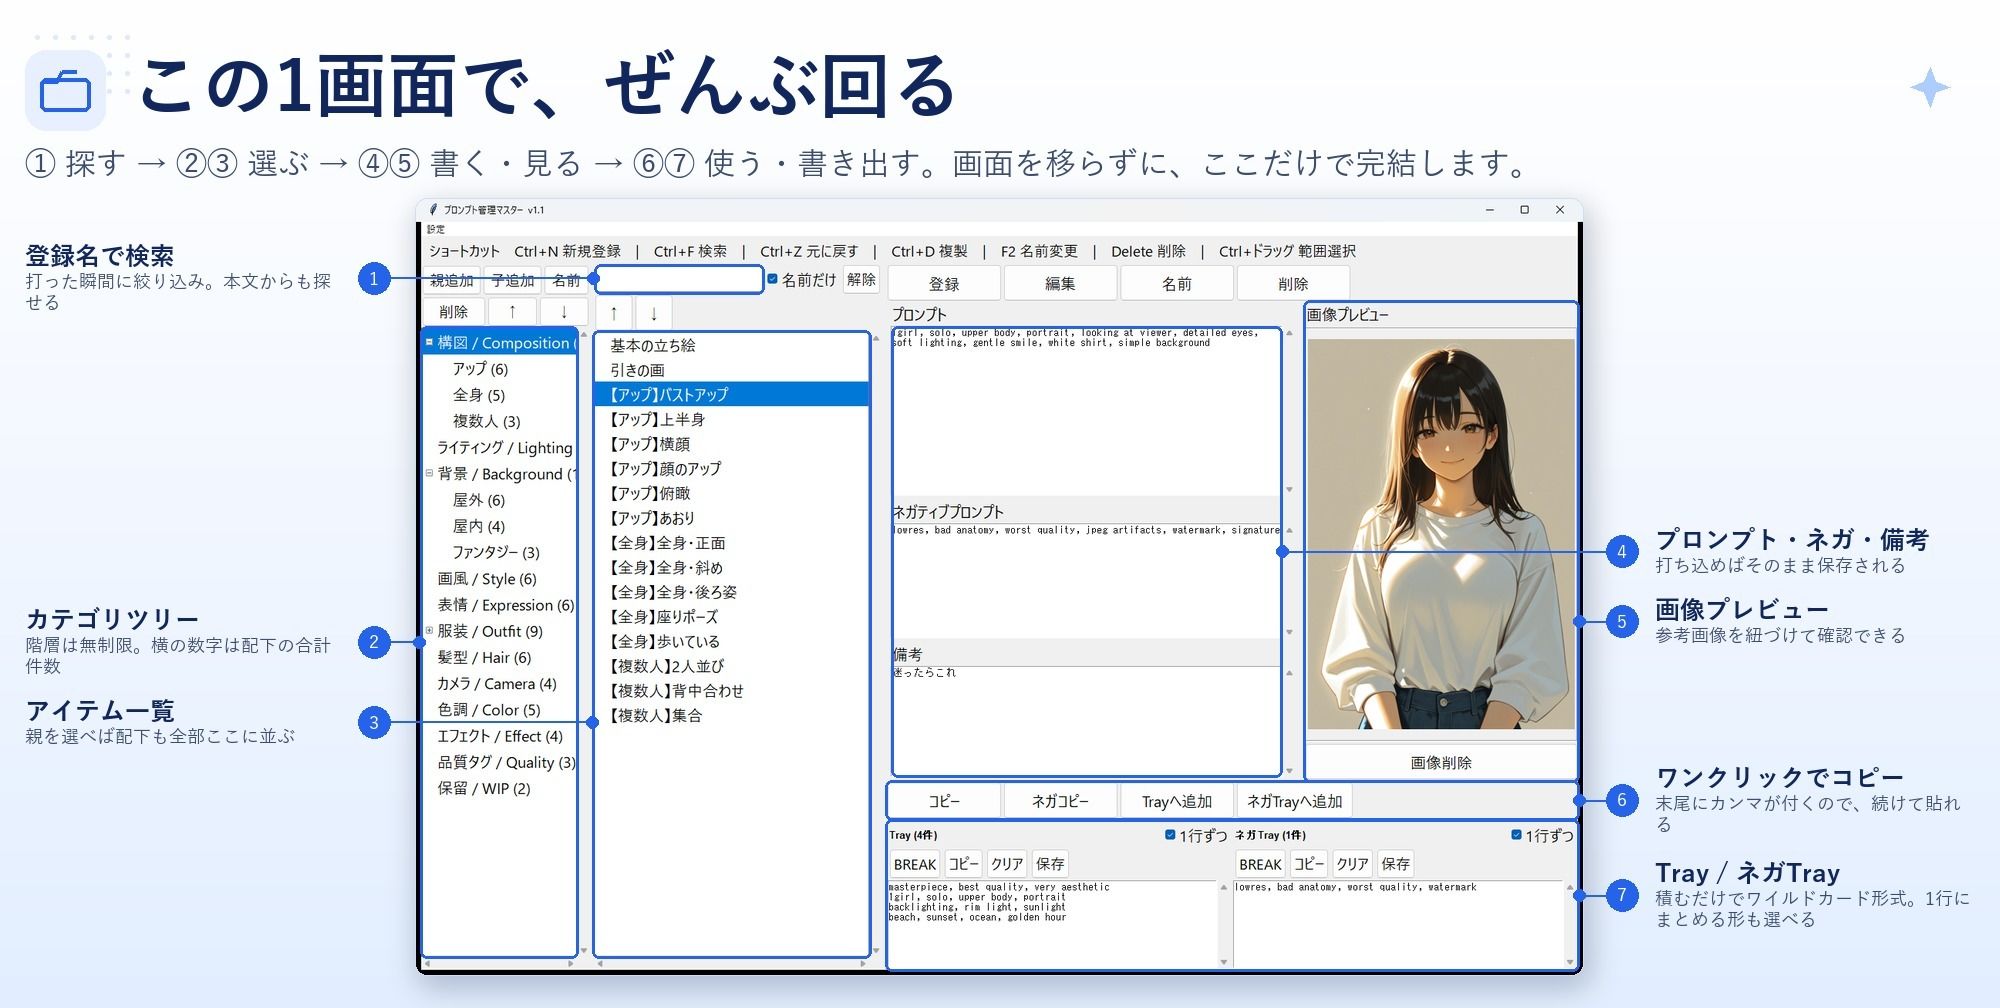This screenshot has height=1008, width=2000.
Task: Open the 設定 menu
Action: tap(436, 229)
